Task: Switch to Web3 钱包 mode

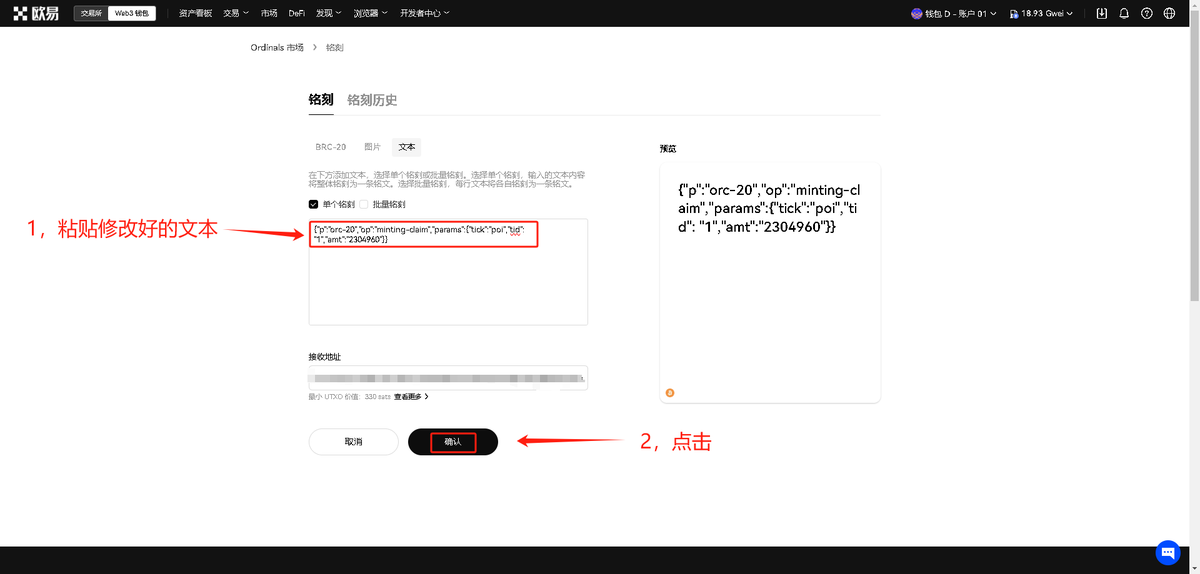Action: (130, 13)
